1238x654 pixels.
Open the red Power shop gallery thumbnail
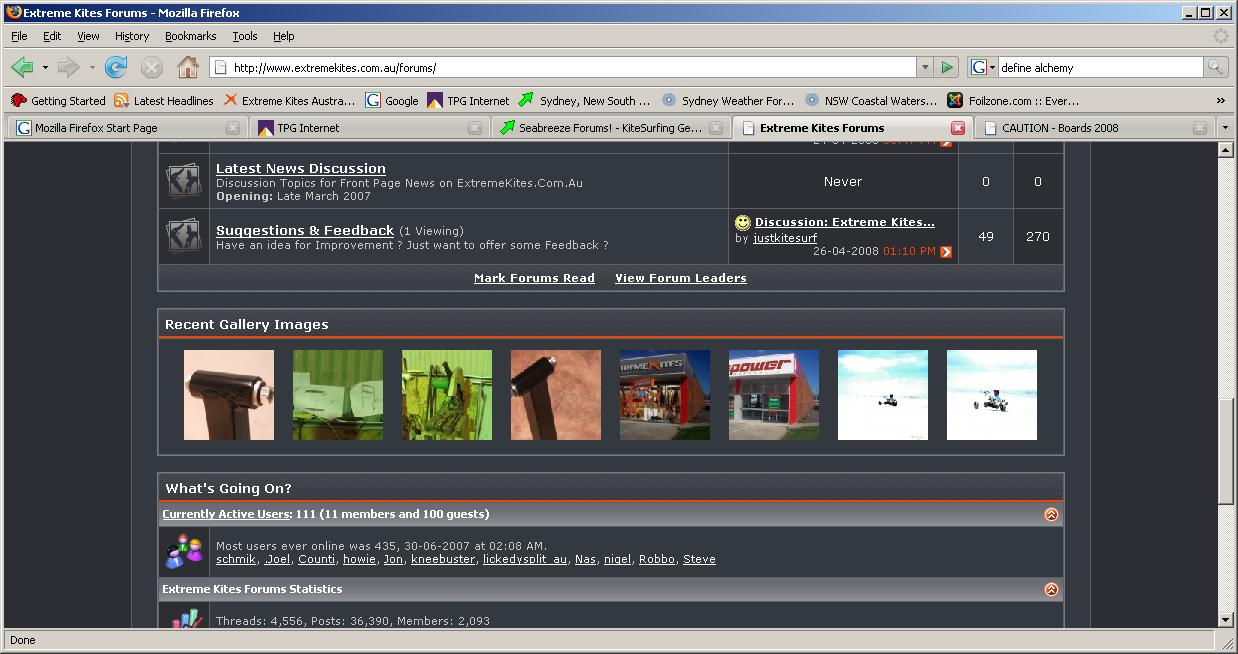pos(773,395)
